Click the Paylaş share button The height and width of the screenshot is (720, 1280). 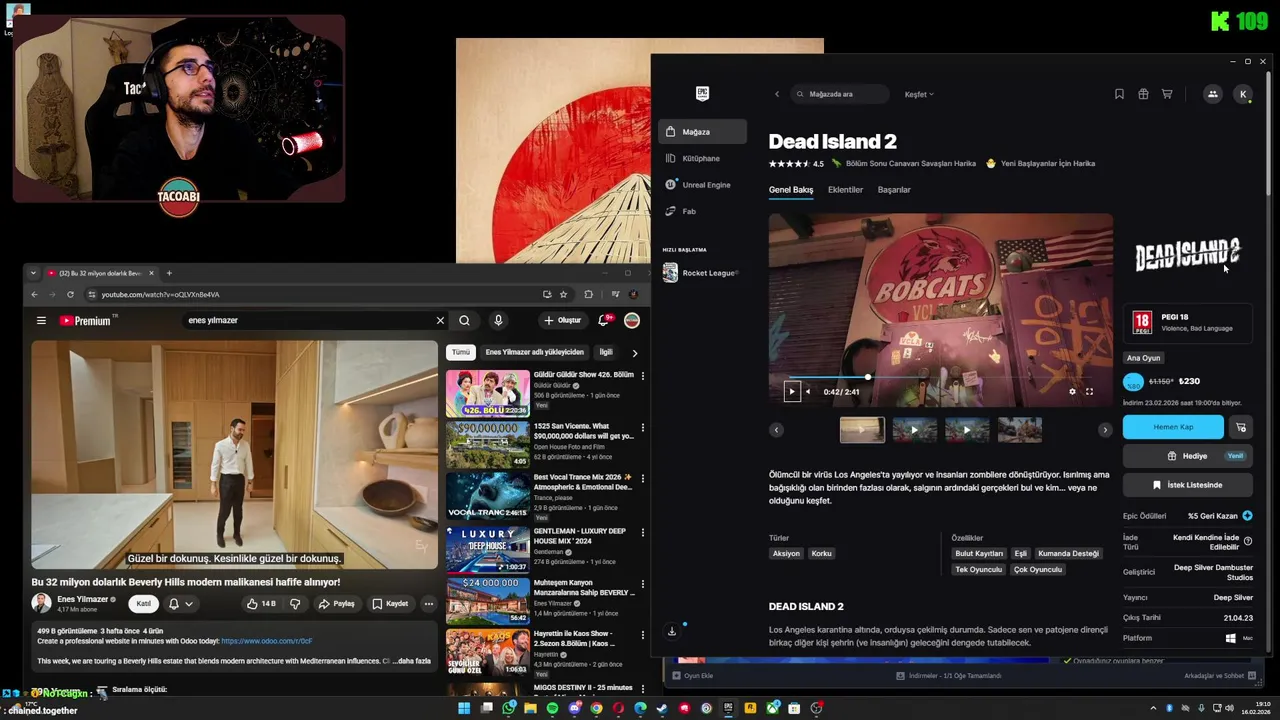(336, 604)
